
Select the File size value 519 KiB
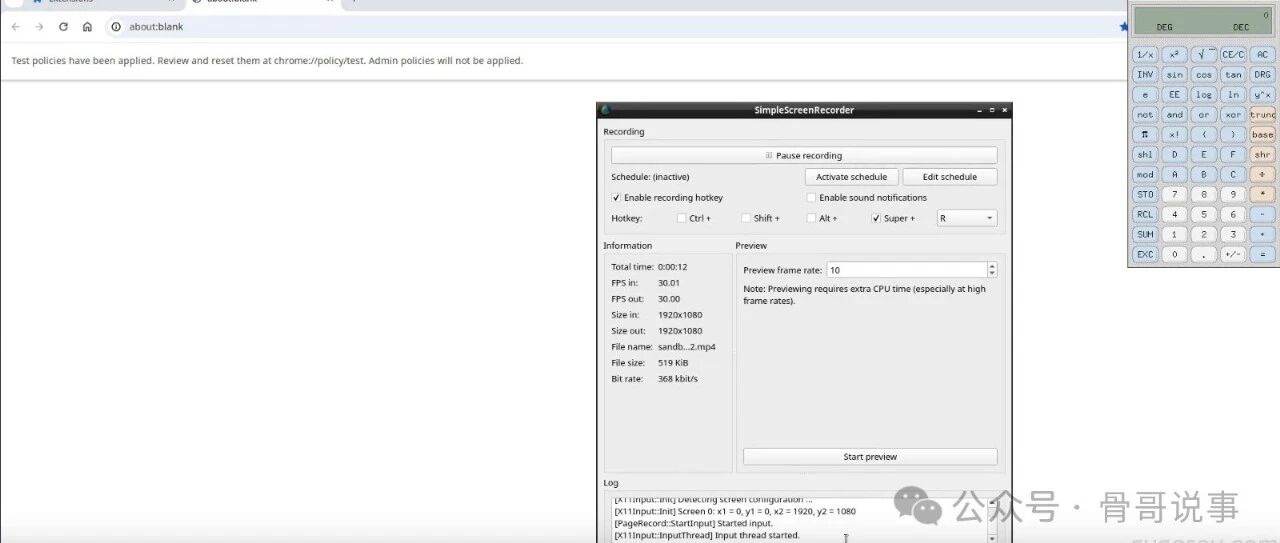[x=672, y=363]
